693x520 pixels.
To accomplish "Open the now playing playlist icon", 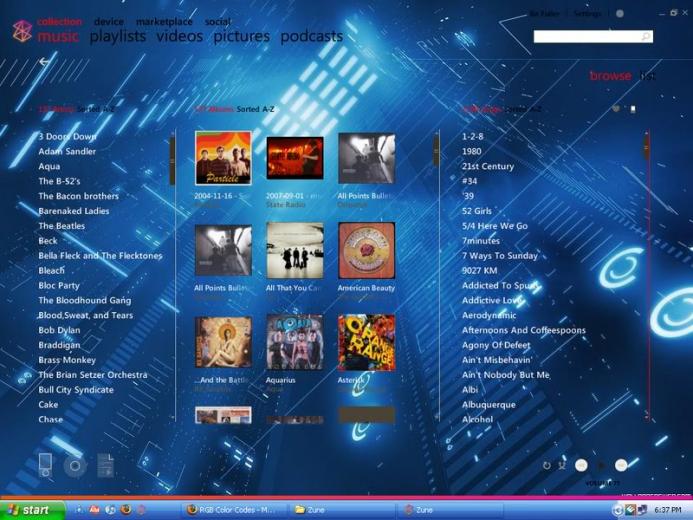I will click(x=106, y=465).
